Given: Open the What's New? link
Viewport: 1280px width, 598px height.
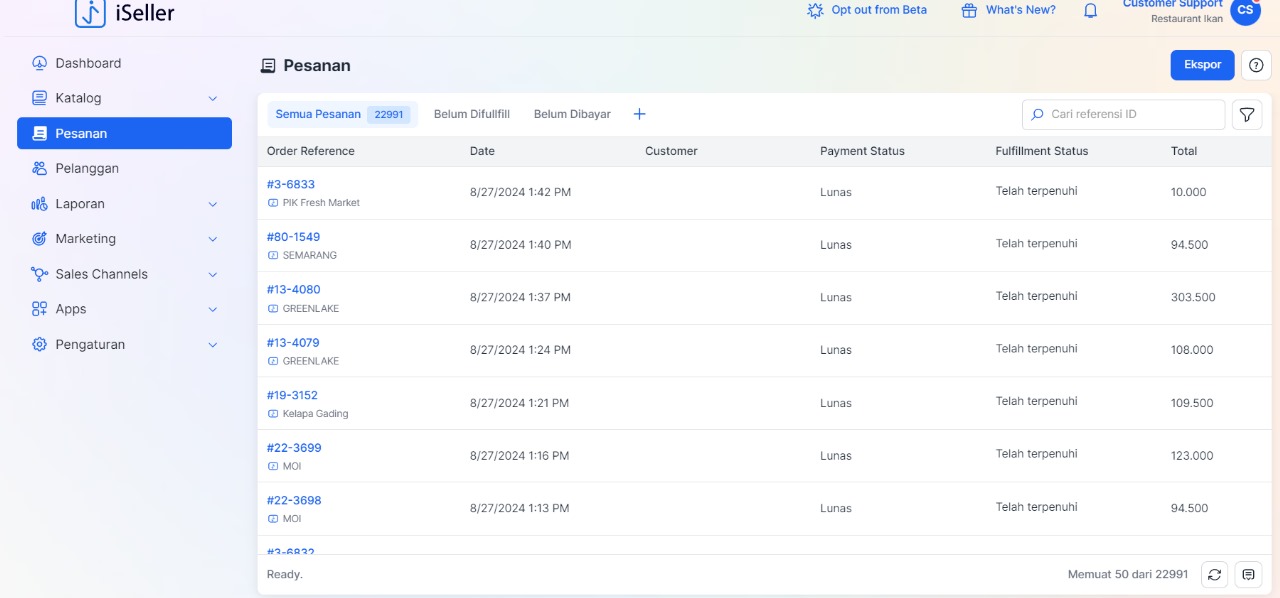Looking at the screenshot, I should [x=1021, y=10].
